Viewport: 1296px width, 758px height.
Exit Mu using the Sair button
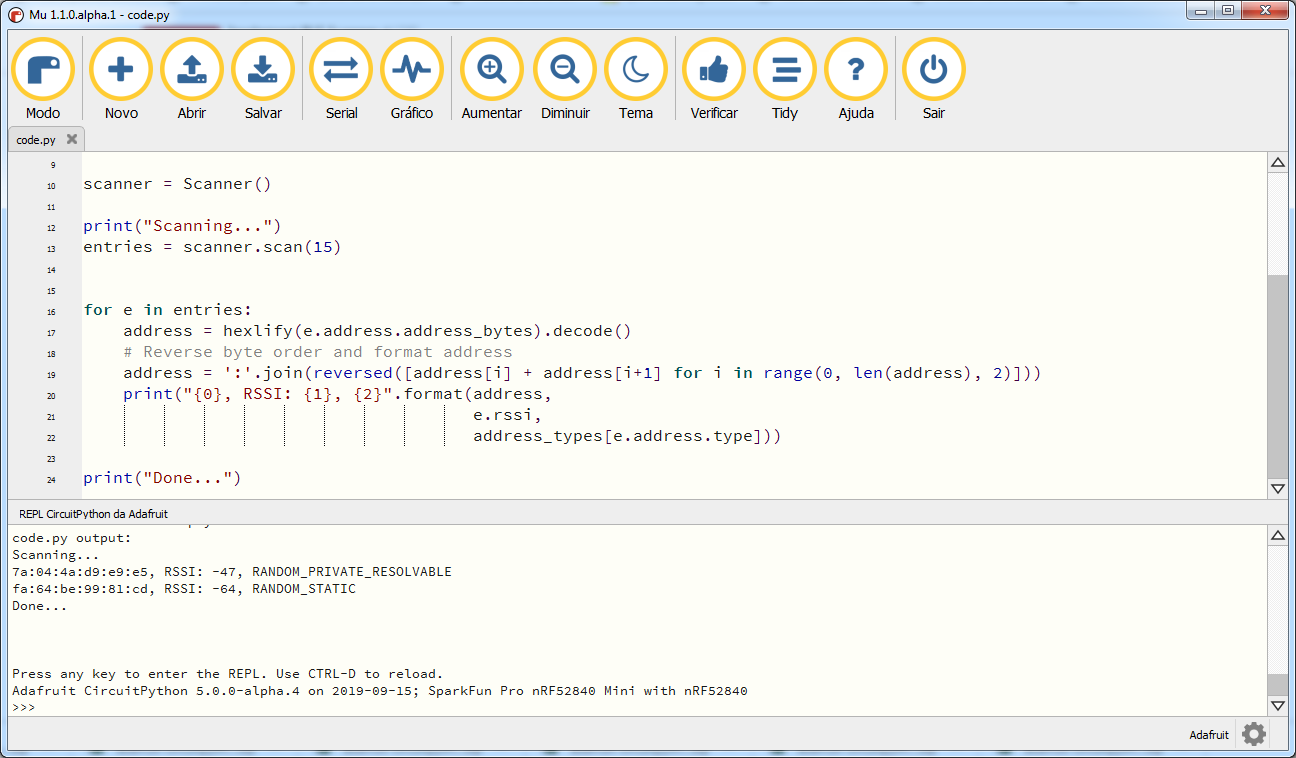[933, 68]
